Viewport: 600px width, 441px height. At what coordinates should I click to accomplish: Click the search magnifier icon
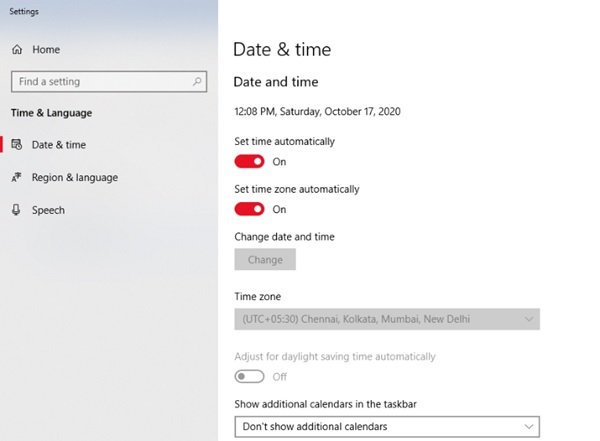tap(197, 81)
